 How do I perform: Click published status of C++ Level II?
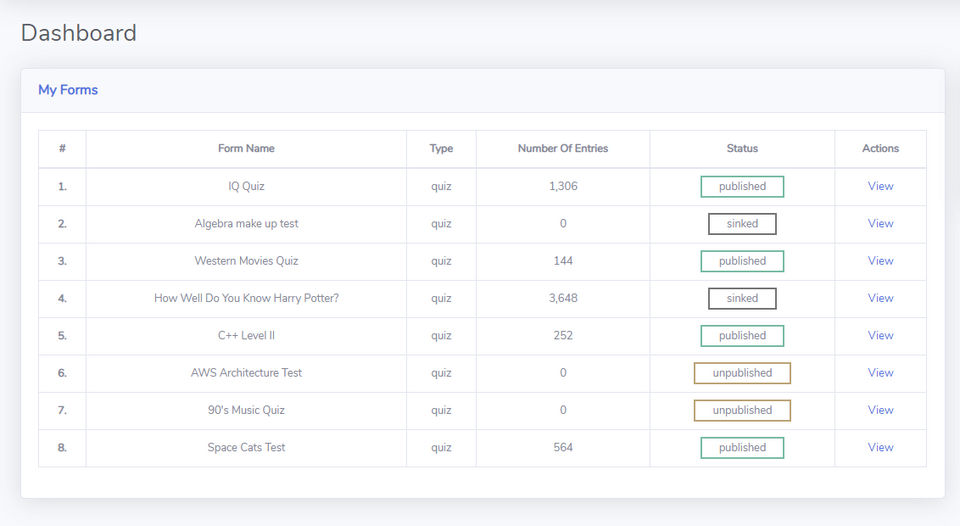(742, 336)
